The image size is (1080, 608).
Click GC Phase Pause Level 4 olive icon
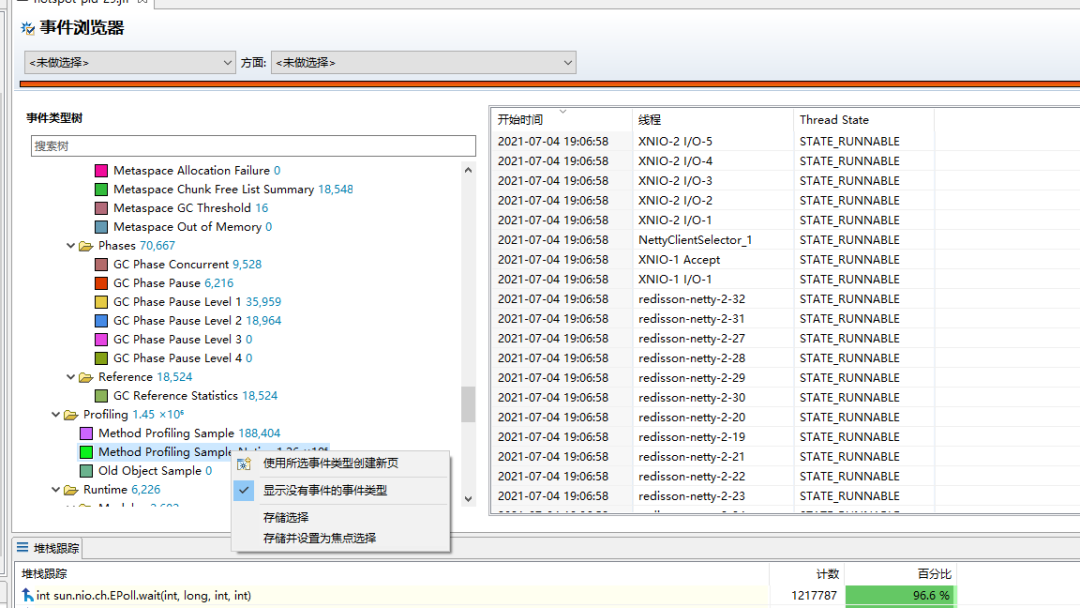(x=101, y=358)
